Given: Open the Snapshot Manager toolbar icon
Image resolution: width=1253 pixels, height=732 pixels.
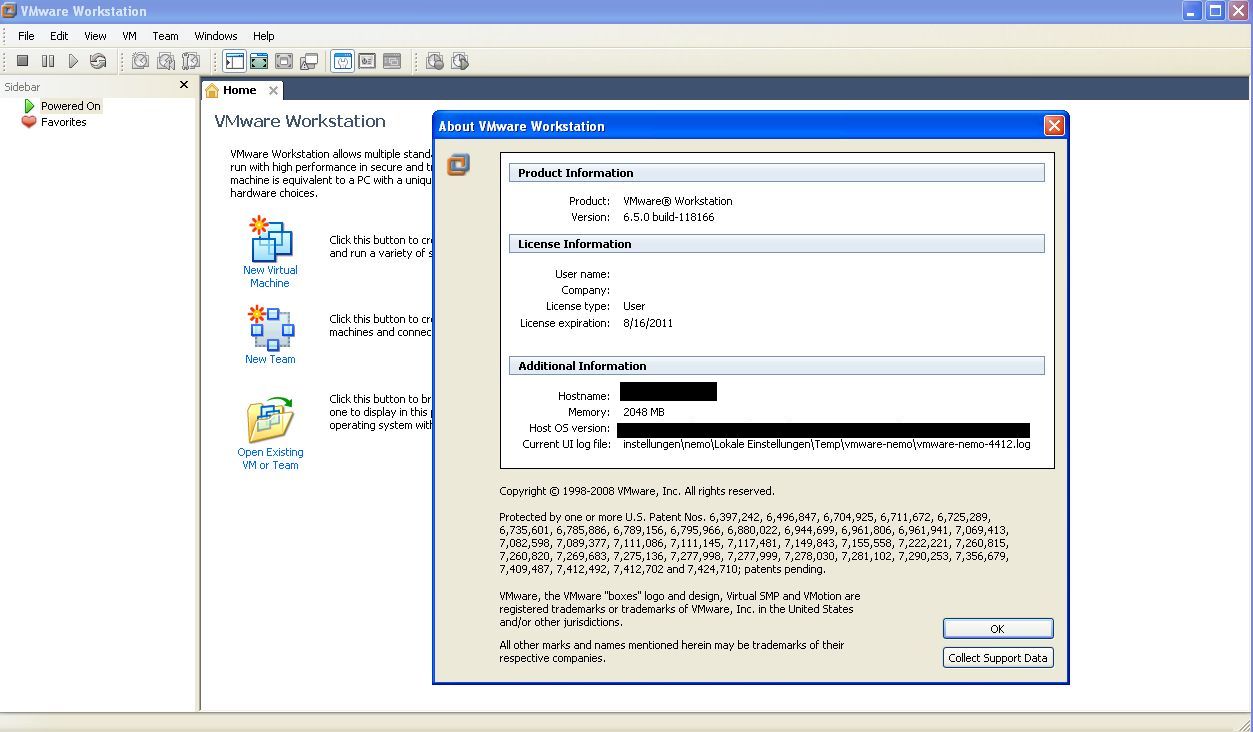Looking at the screenshot, I should [x=191, y=61].
